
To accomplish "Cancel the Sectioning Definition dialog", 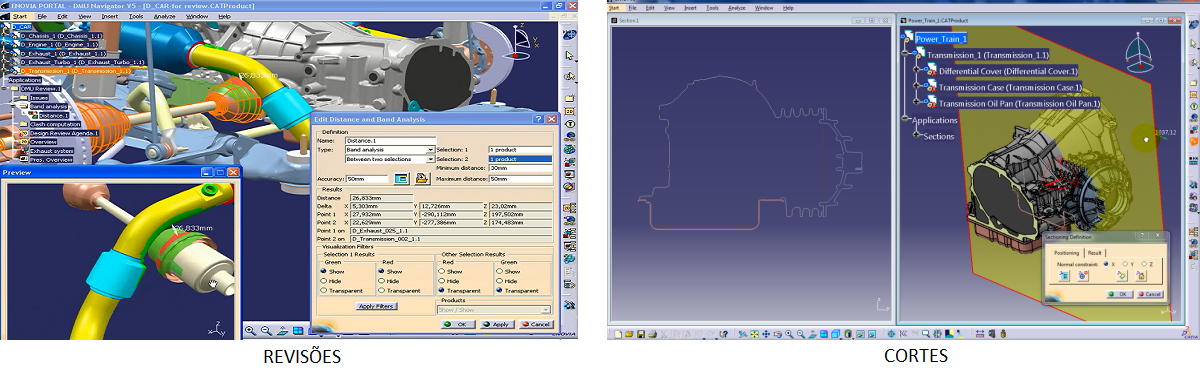I will (1150, 294).
